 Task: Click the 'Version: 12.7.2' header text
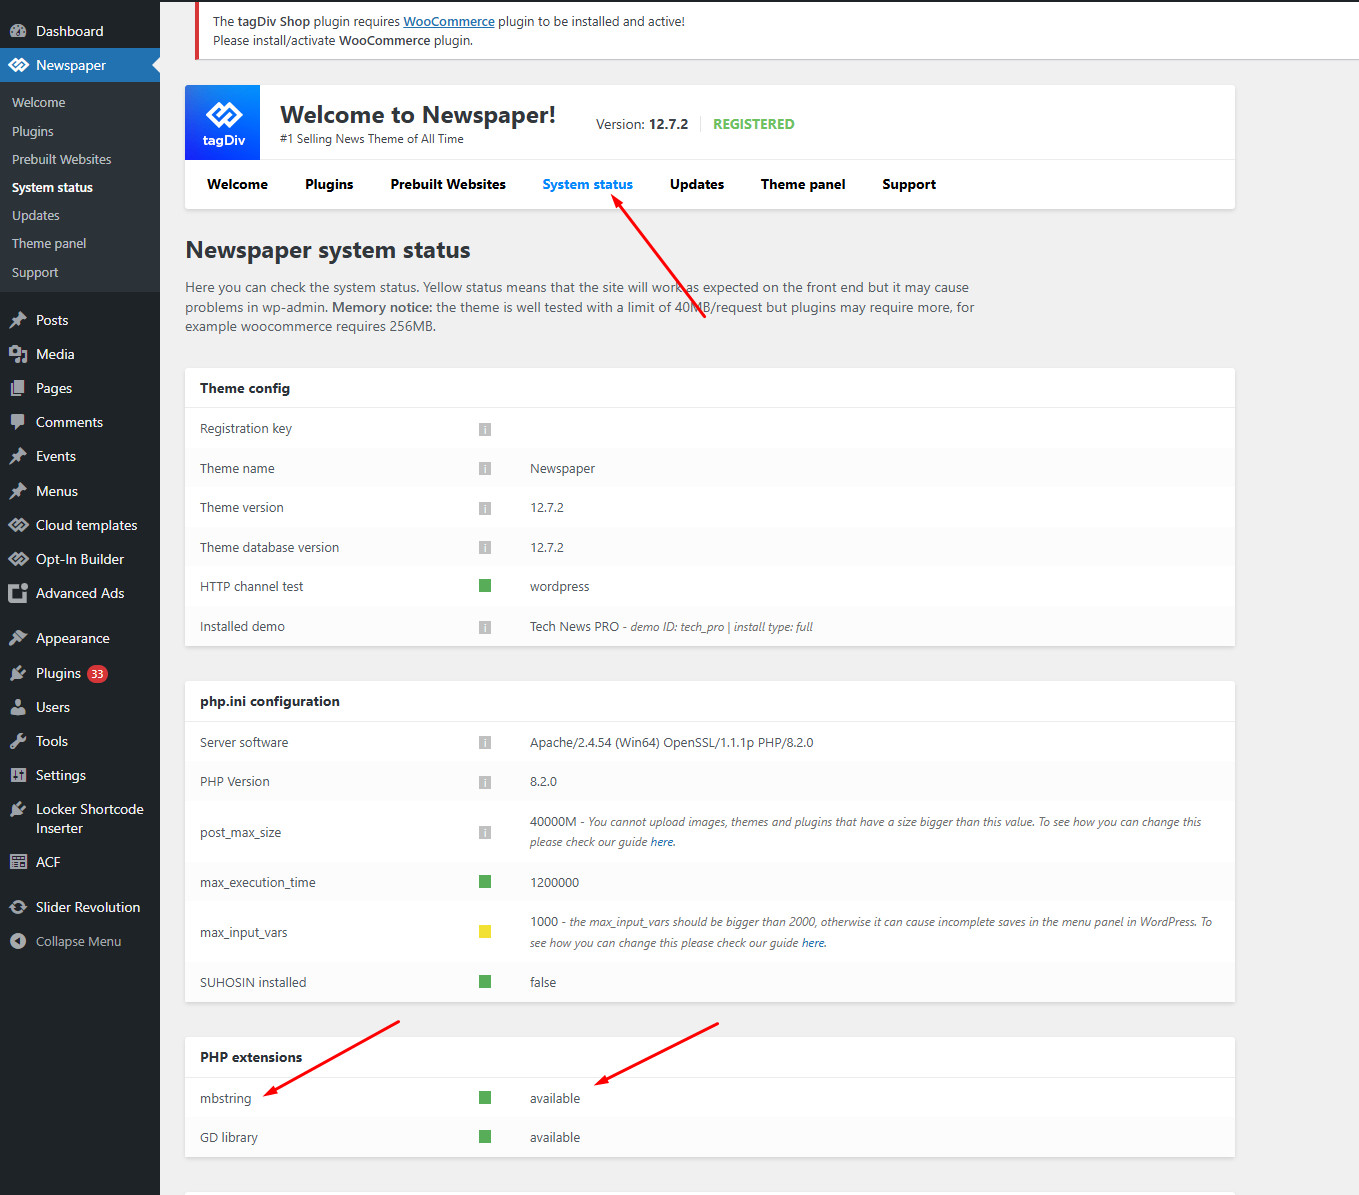(x=642, y=124)
